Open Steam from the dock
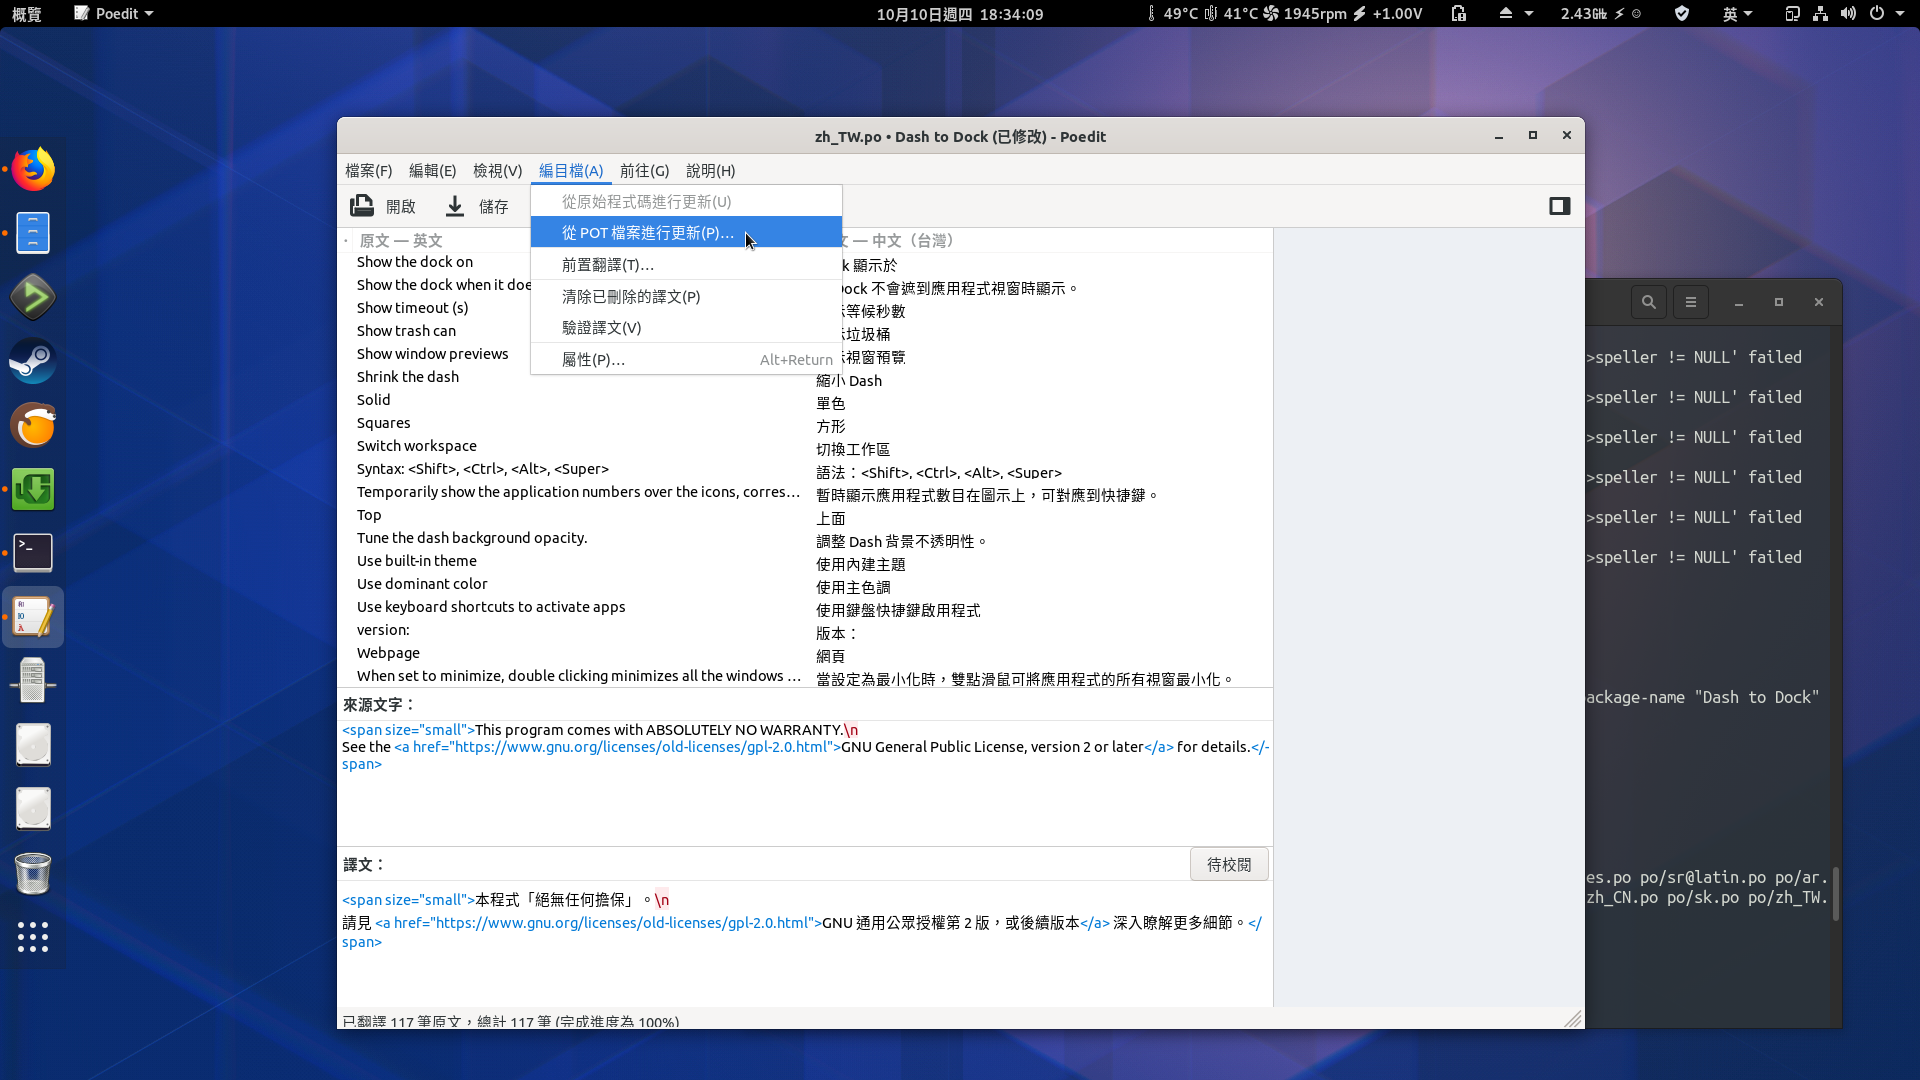Viewport: 1920px width, 1080px height. [x=33, y=361]
